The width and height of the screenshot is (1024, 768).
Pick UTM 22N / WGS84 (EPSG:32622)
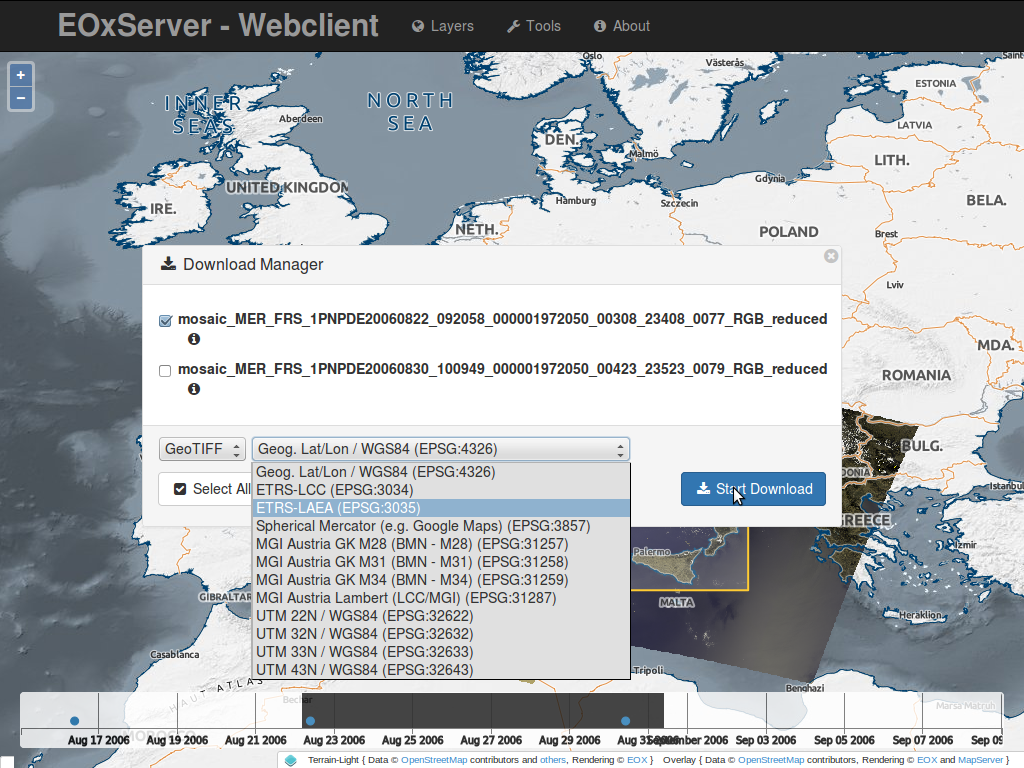click(441, 616)
